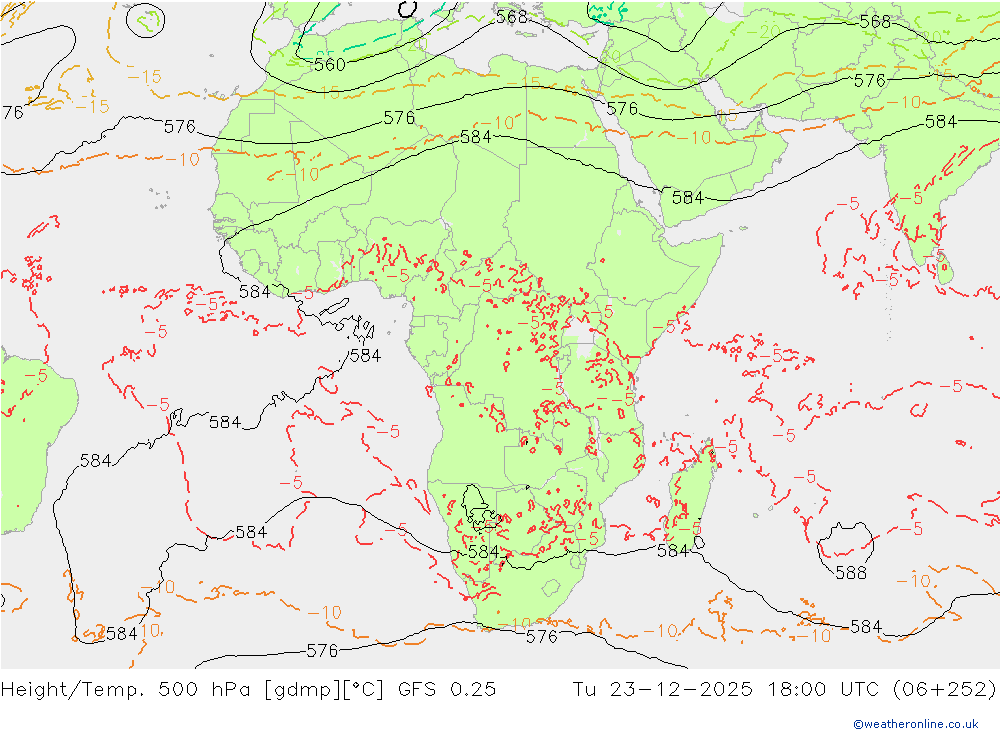1000x733 pixels.
Task: Click the '(06+252)' forecast hour text
Action: tap(944, 690)
